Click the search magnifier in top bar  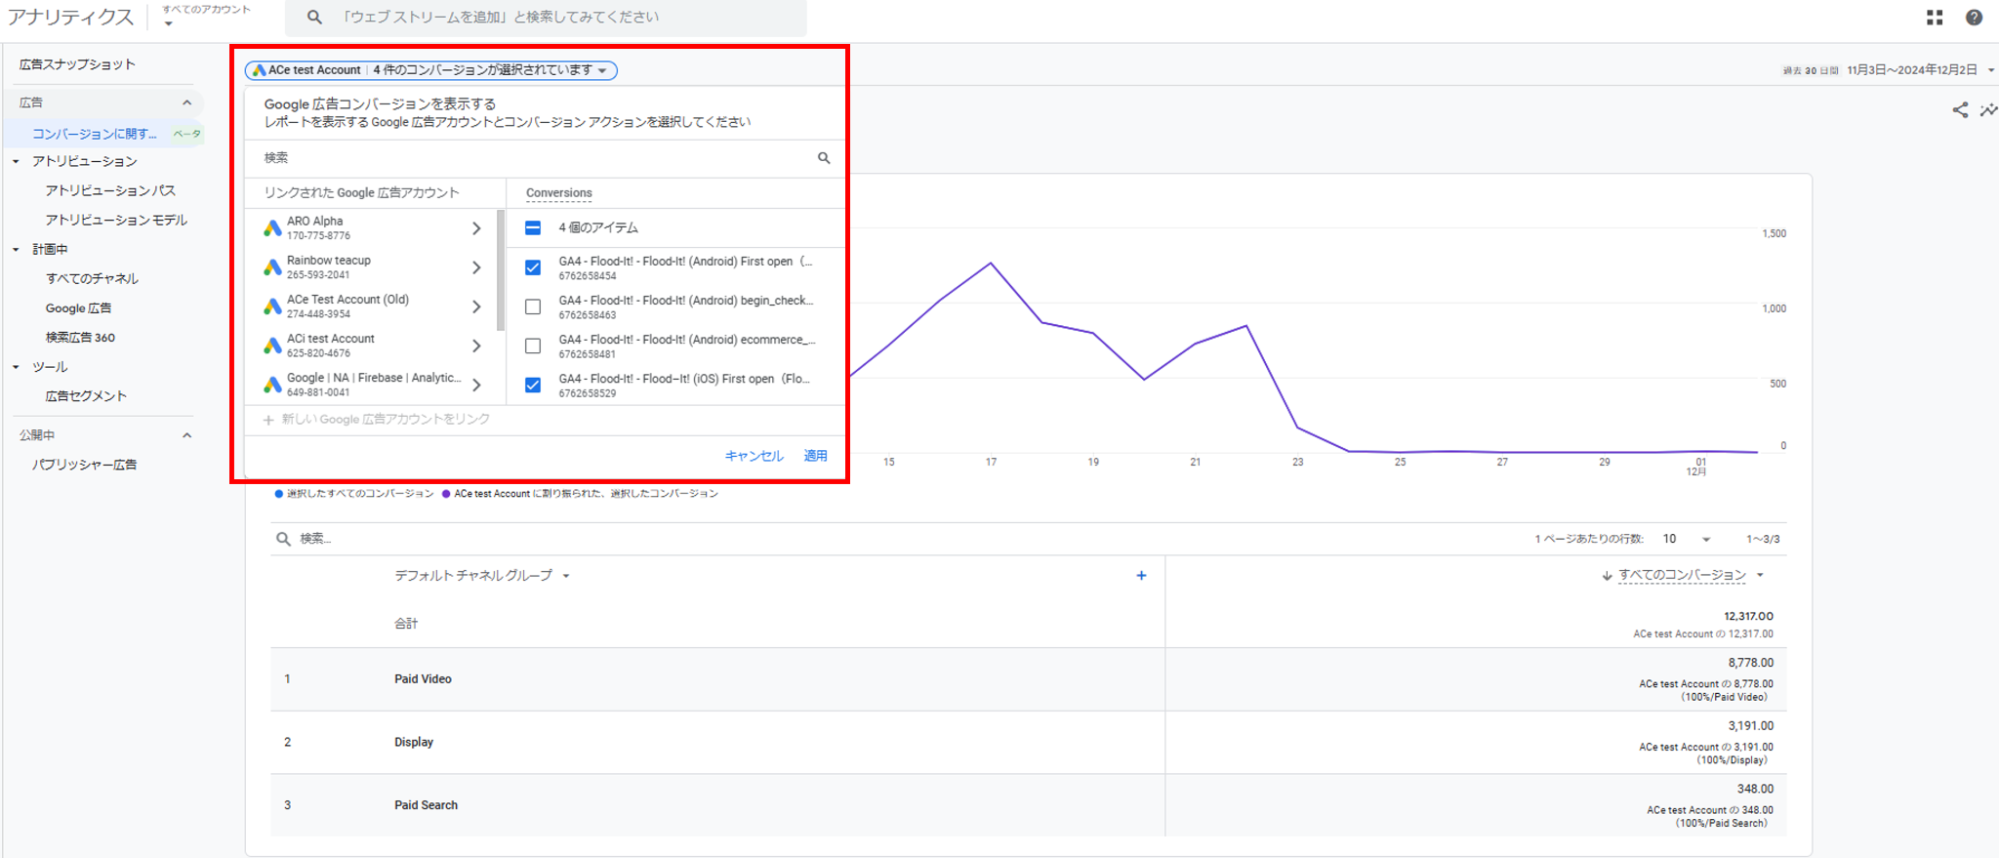[x=314, y=17]
